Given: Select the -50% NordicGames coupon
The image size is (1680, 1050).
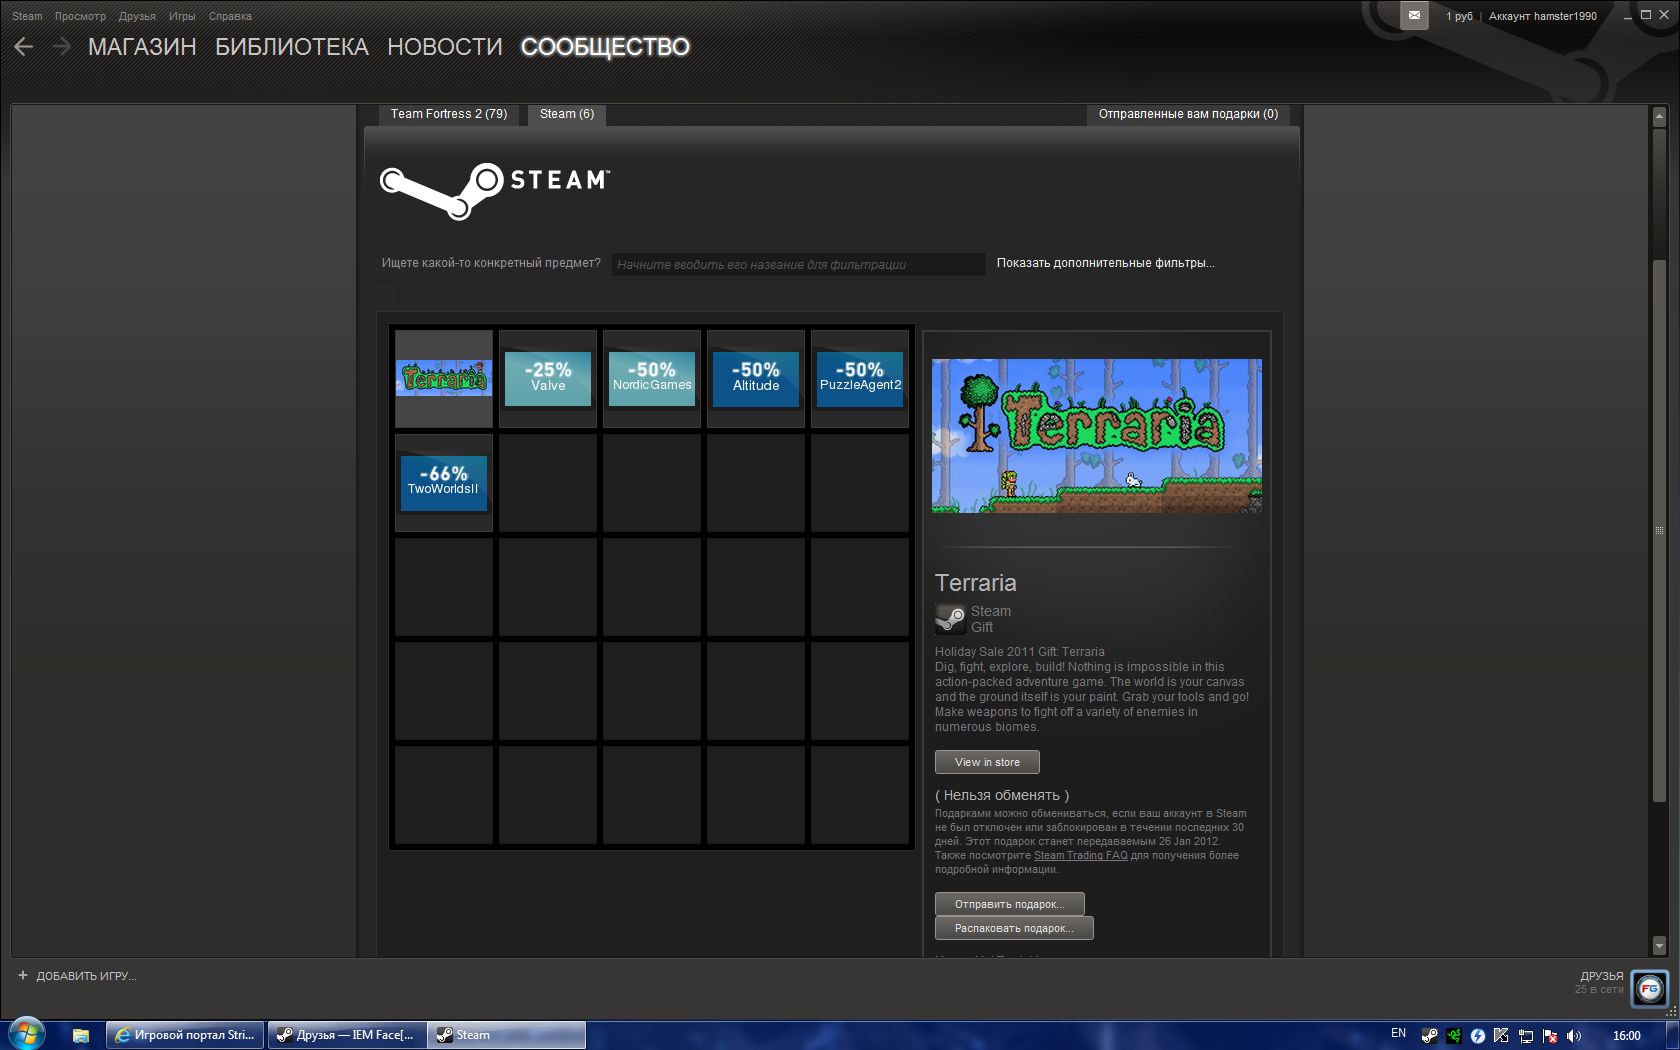Looking at the screenshot, I should point(652,379).
